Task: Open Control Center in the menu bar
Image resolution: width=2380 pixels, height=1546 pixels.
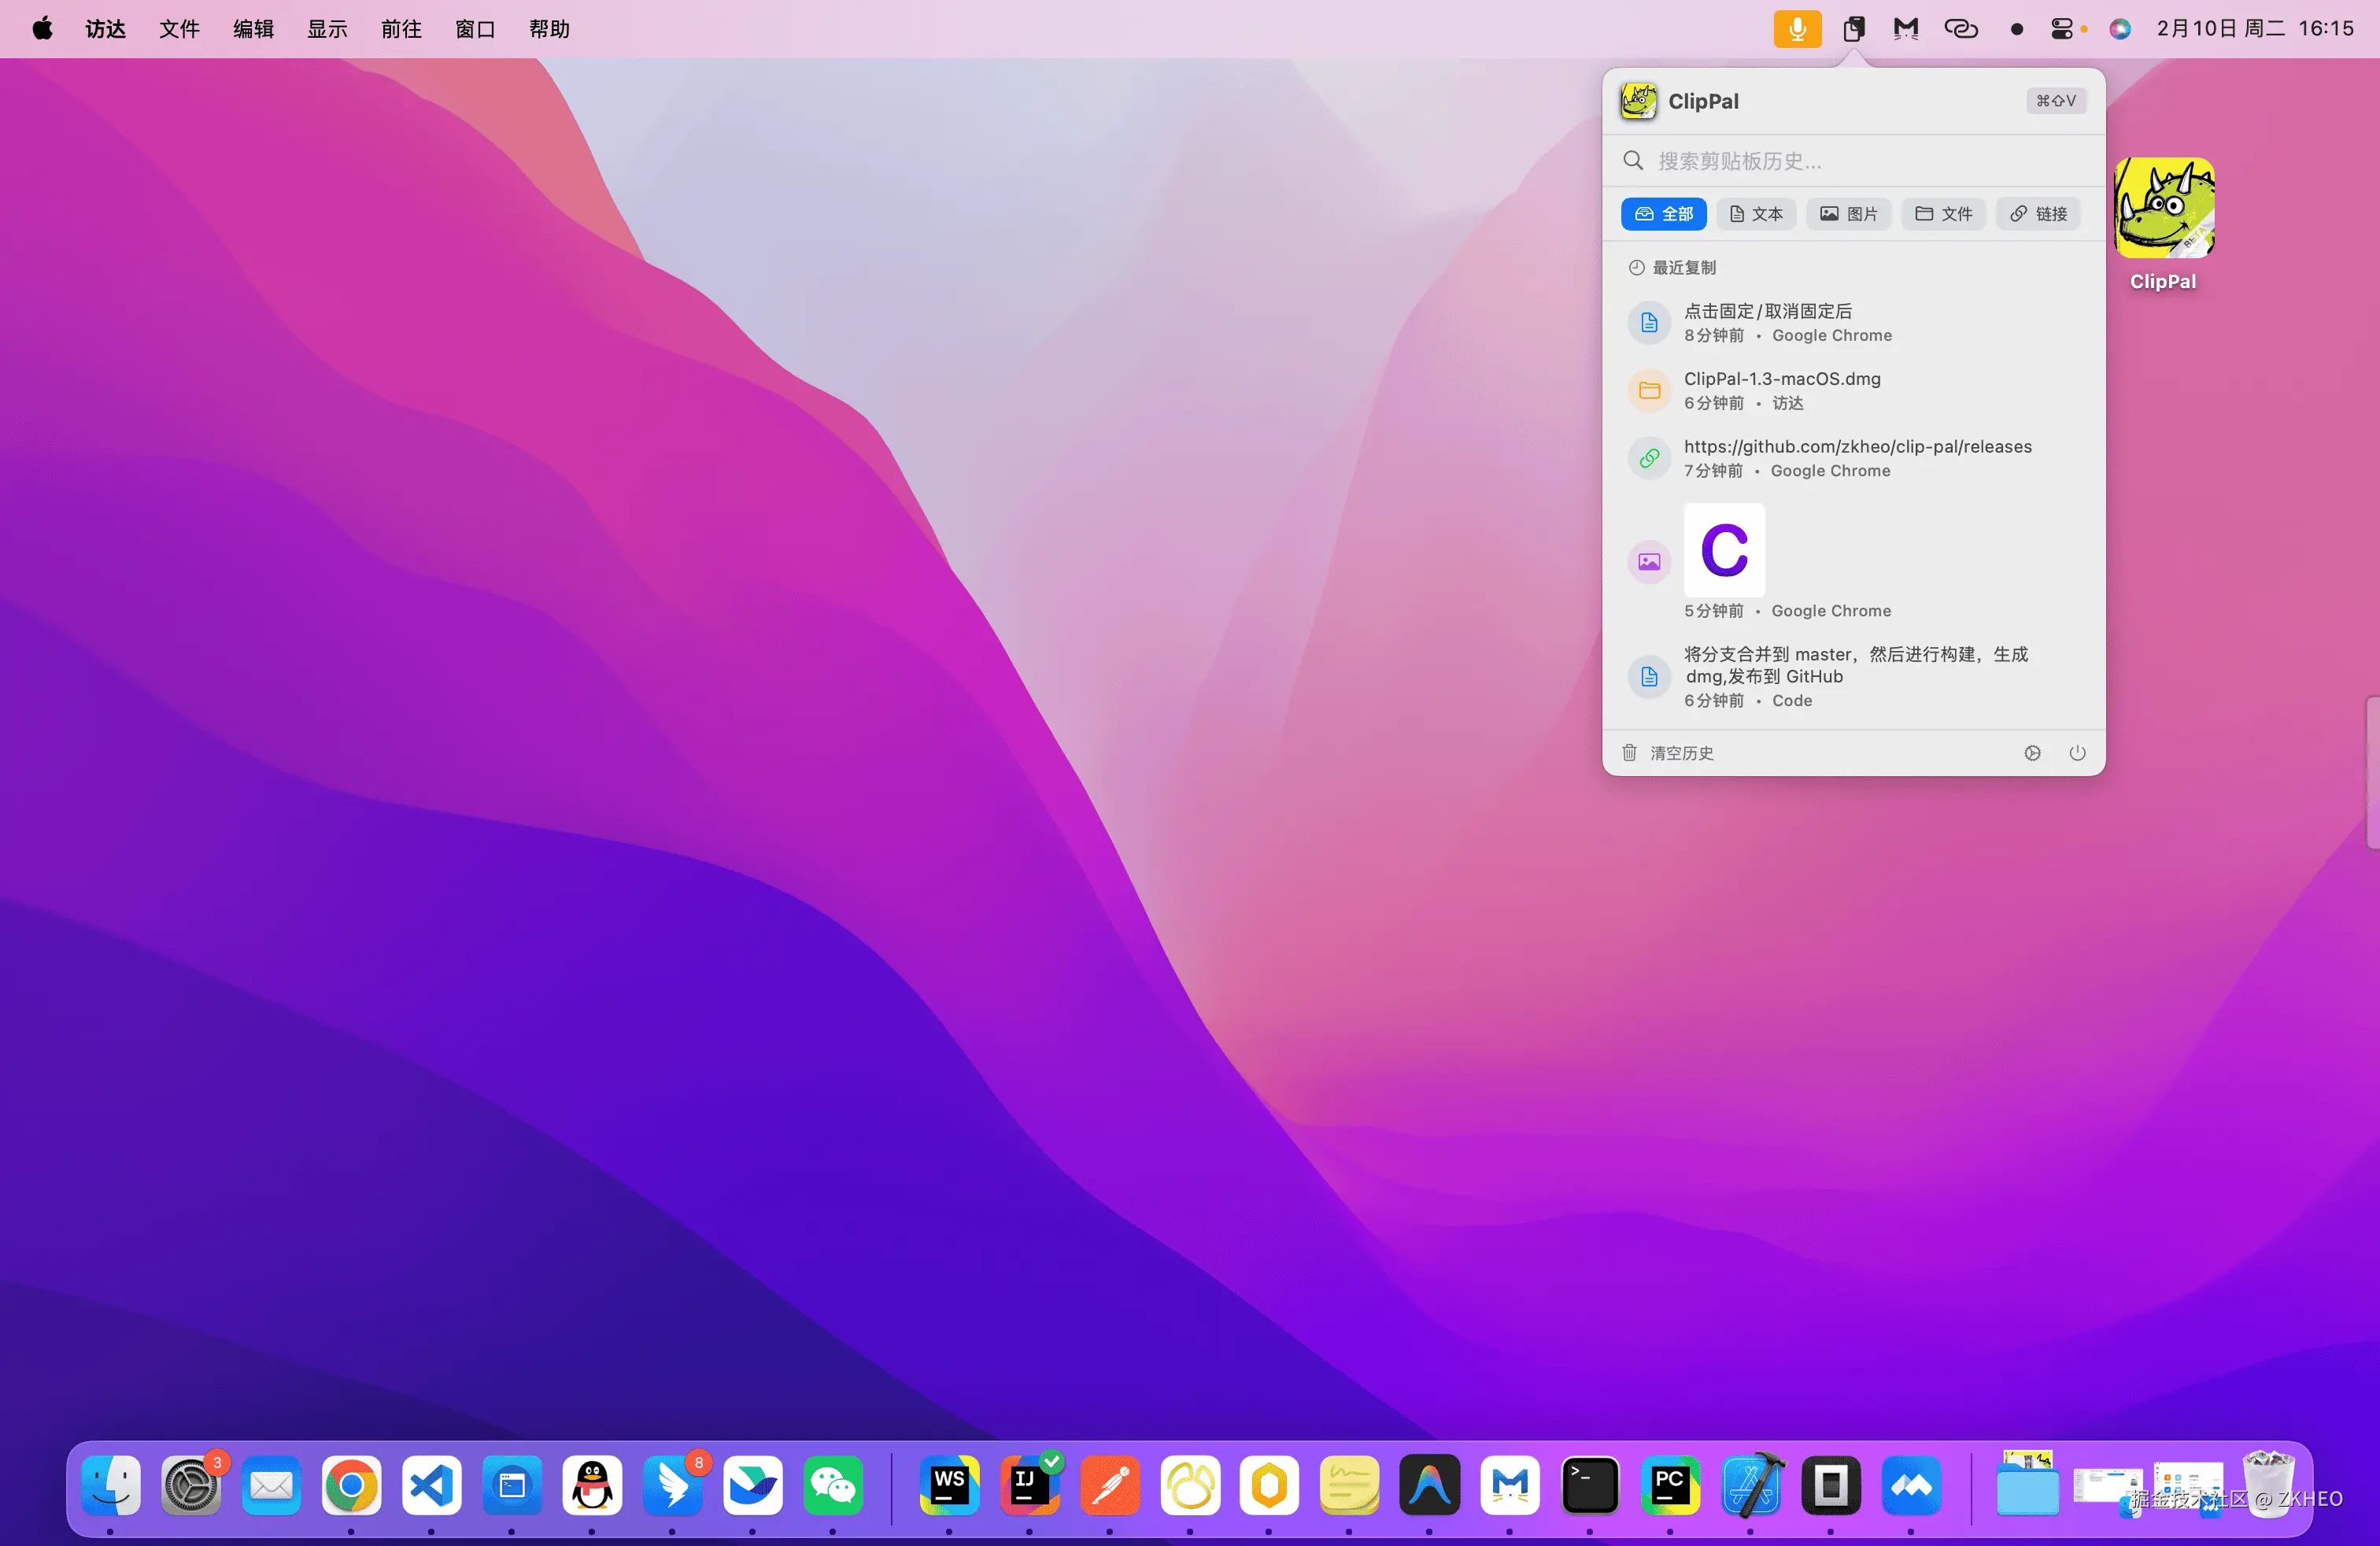Action: tap(2061, 29)
